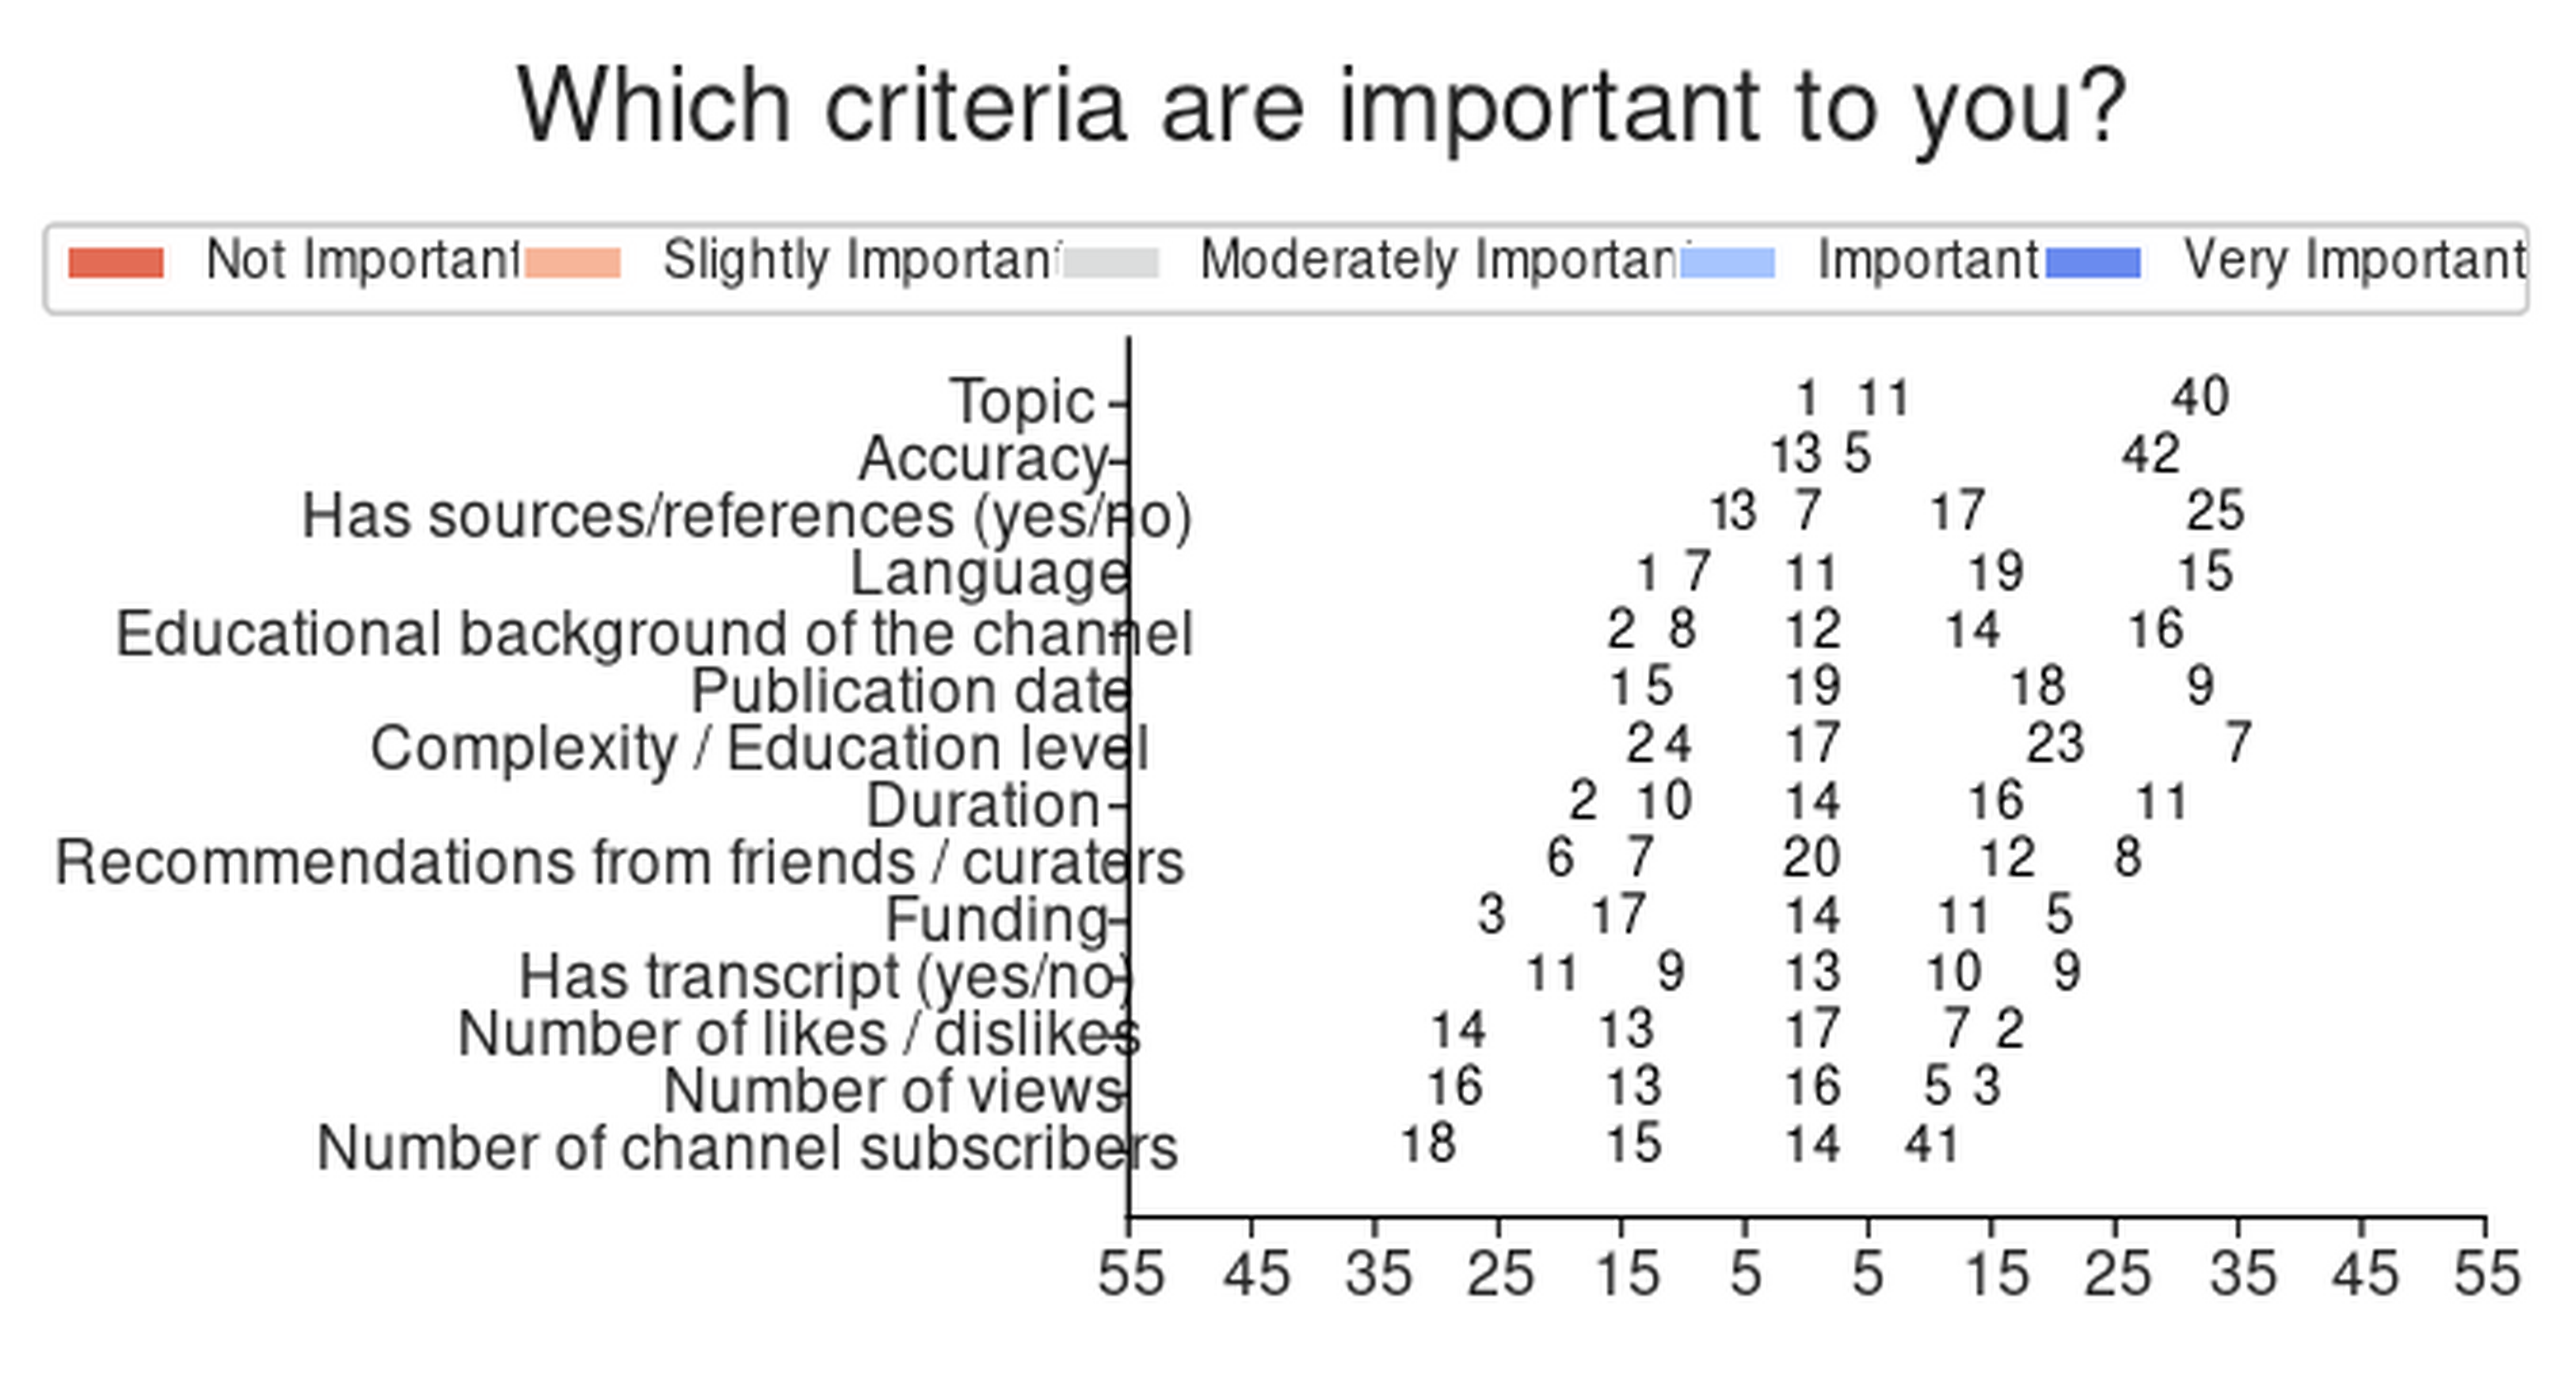Click the Language row label

click(990, 574)
